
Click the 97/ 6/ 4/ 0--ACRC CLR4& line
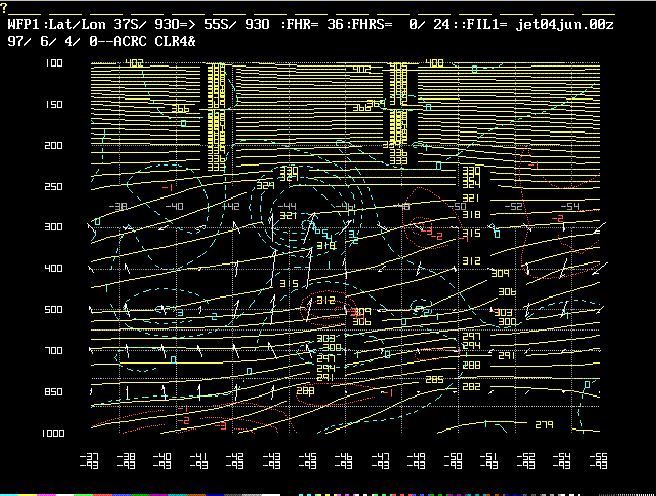pyautogui.click(x=101, y=41)
